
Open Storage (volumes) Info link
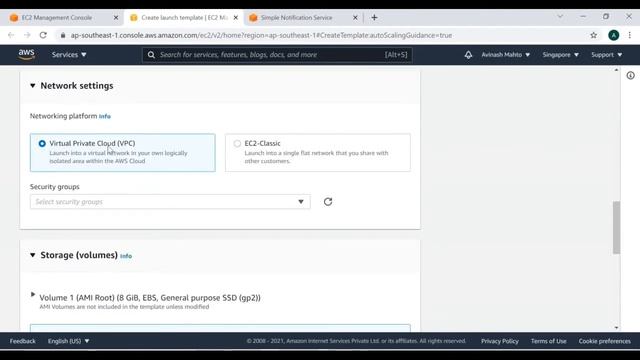[126, 256]
